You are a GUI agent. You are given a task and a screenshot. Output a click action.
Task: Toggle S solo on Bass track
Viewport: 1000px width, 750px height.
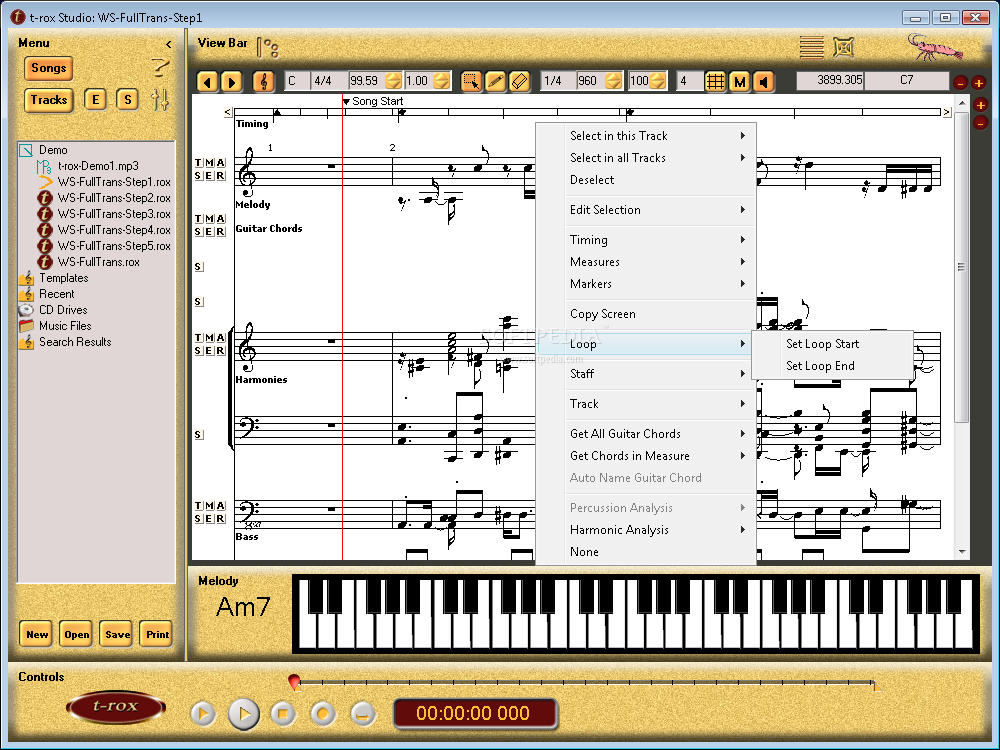[x=198, y=519]
